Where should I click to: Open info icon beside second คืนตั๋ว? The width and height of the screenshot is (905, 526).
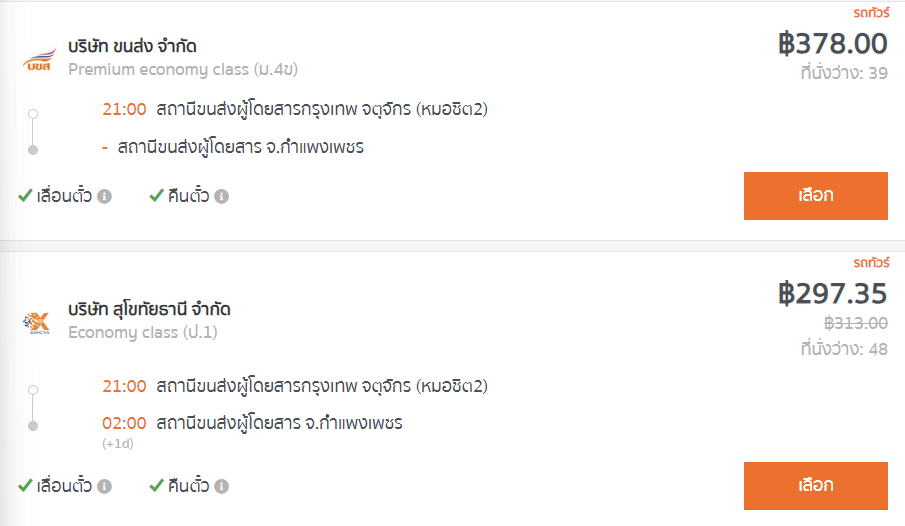(222, 487)
